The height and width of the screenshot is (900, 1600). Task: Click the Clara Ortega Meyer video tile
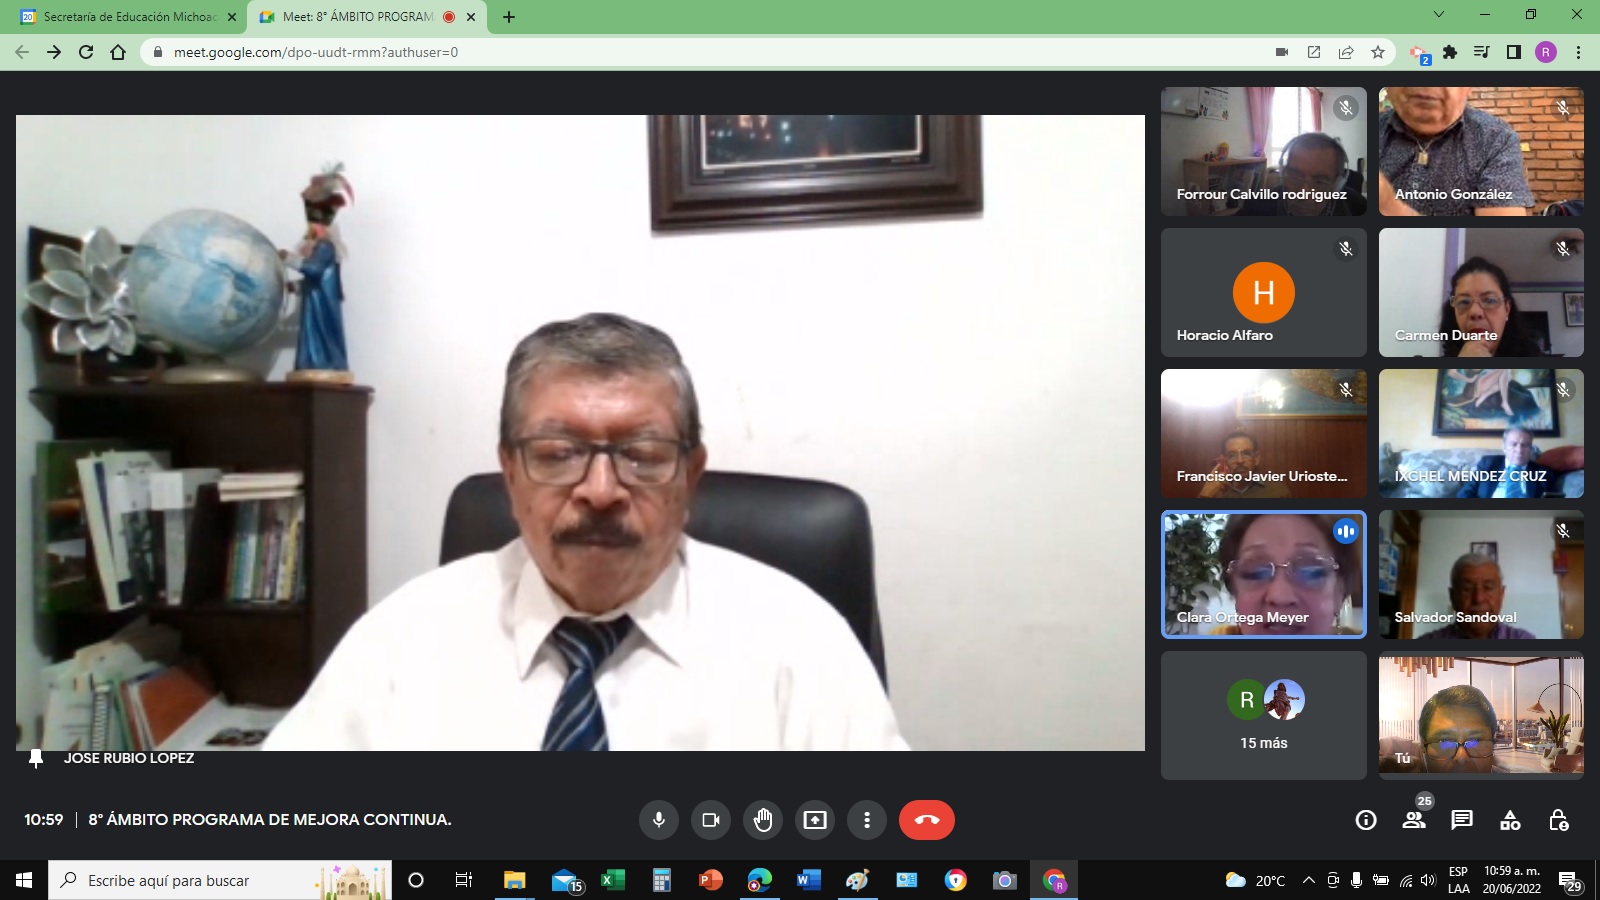point(1264,574)
